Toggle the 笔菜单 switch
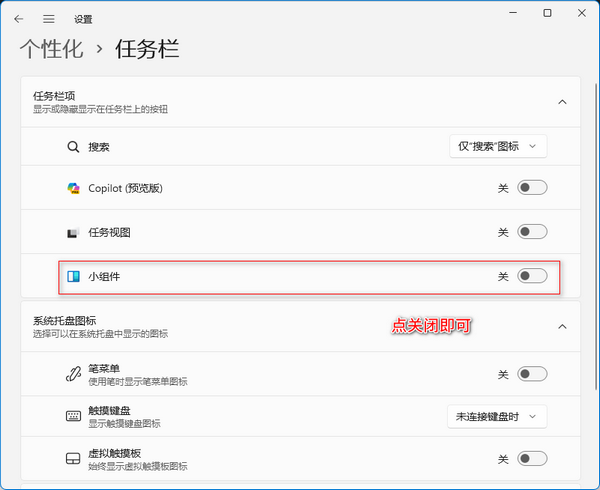600x490 pixels. 532,374
